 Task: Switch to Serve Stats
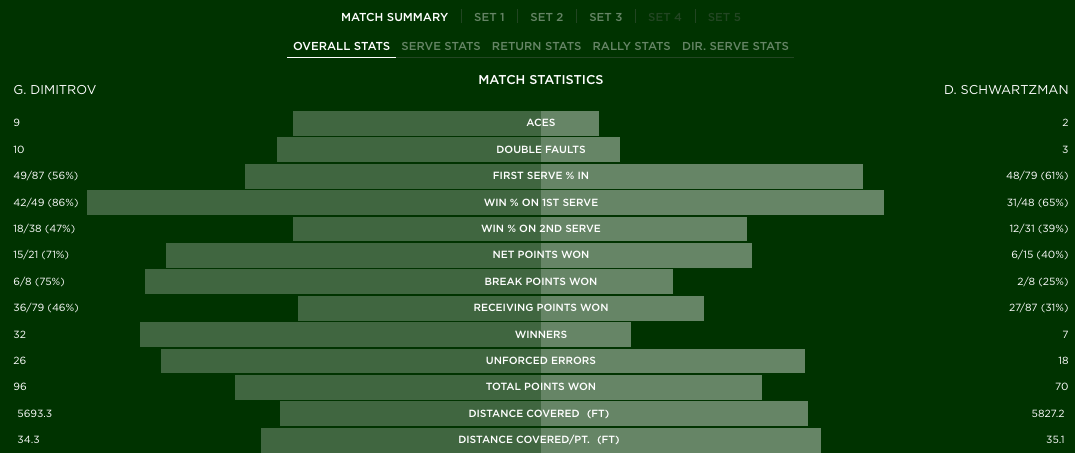[441, 46]
